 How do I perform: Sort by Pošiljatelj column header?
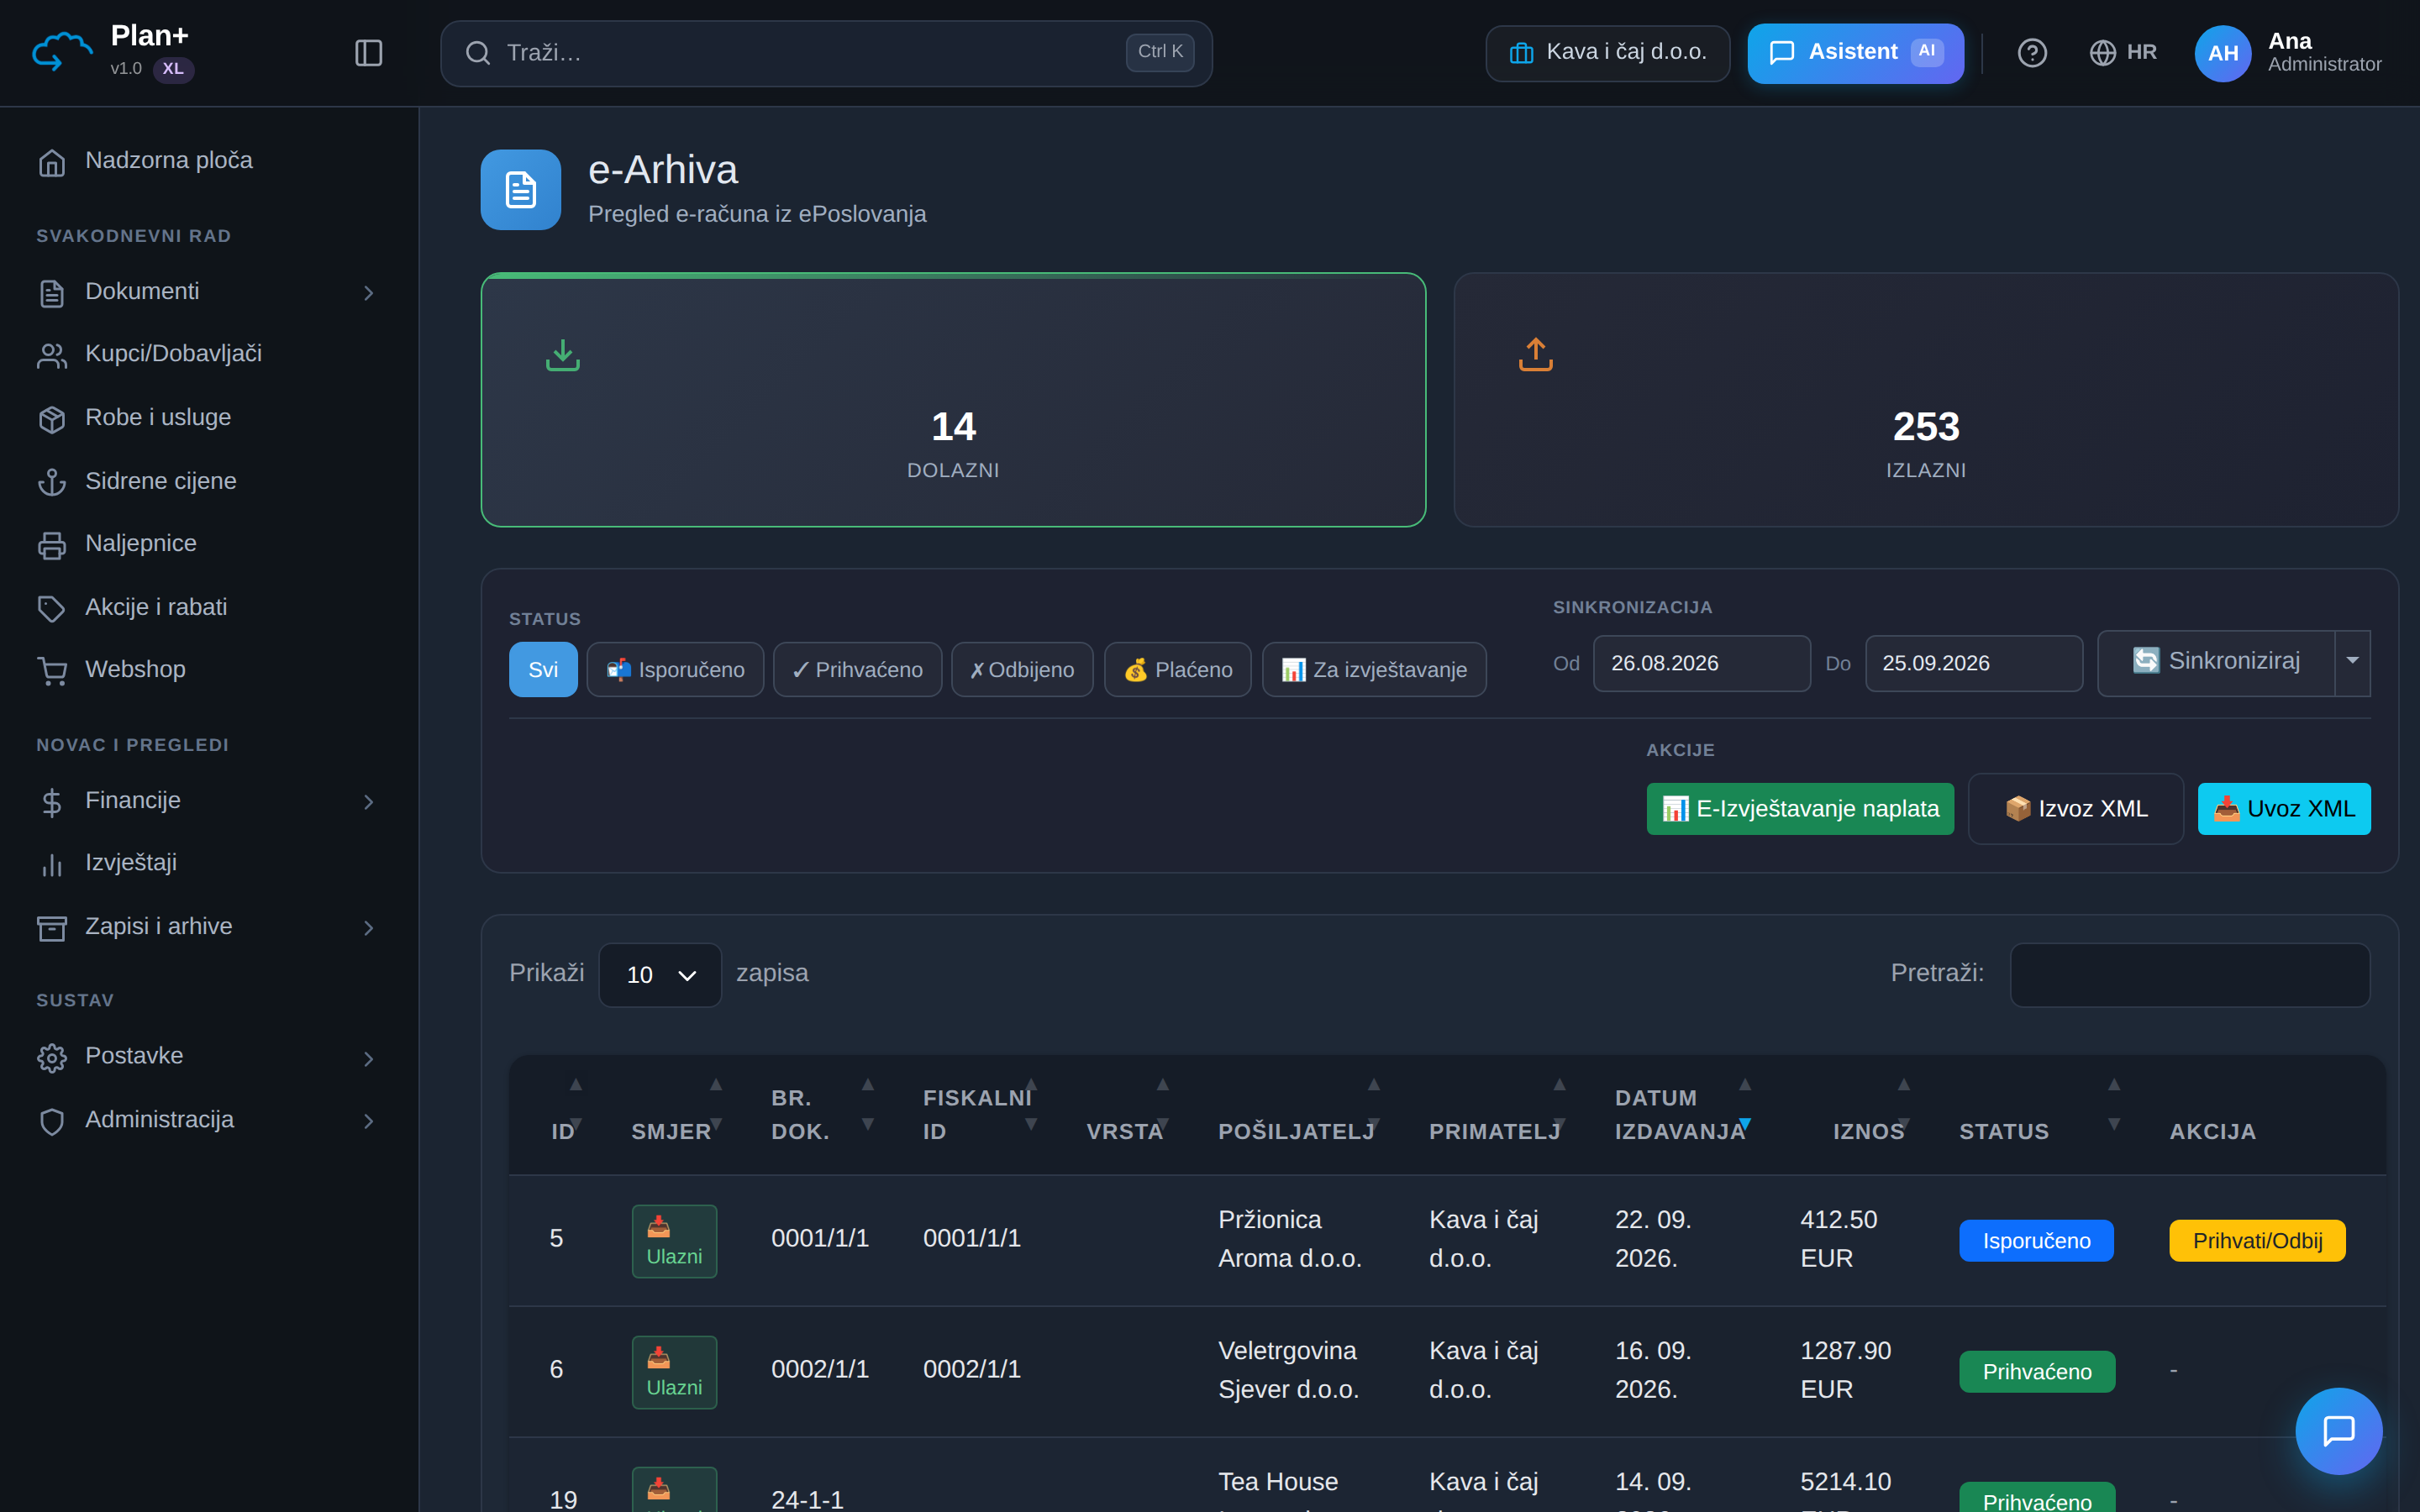point(1296,1132)
